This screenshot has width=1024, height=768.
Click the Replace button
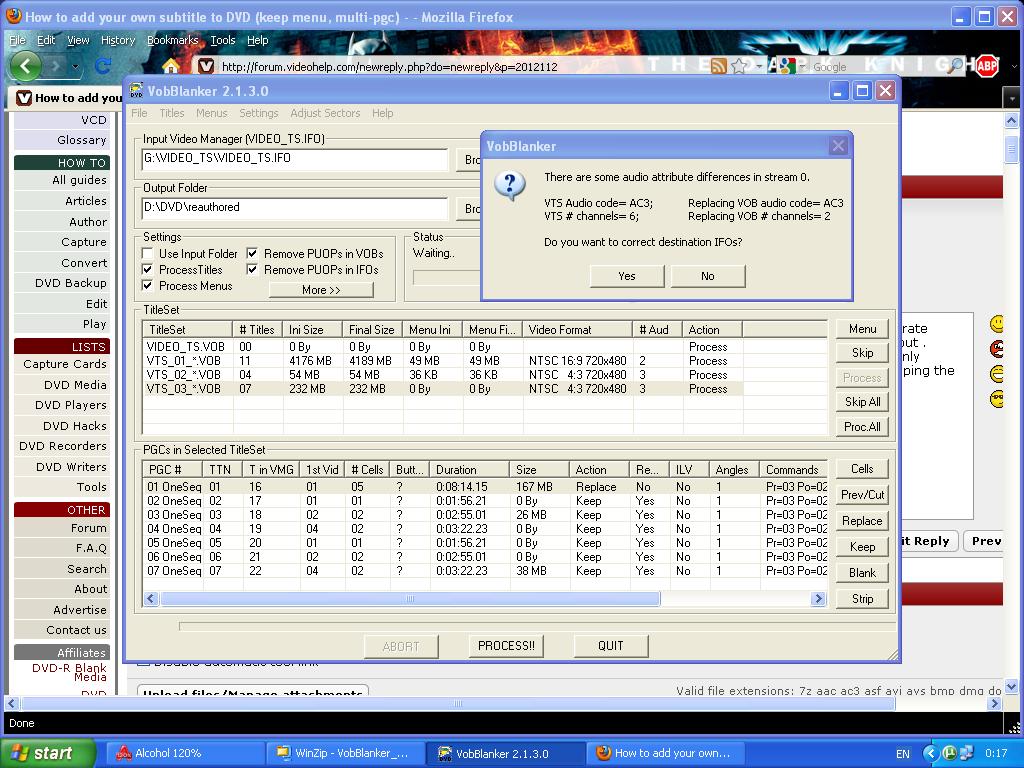tap(862, 521)
